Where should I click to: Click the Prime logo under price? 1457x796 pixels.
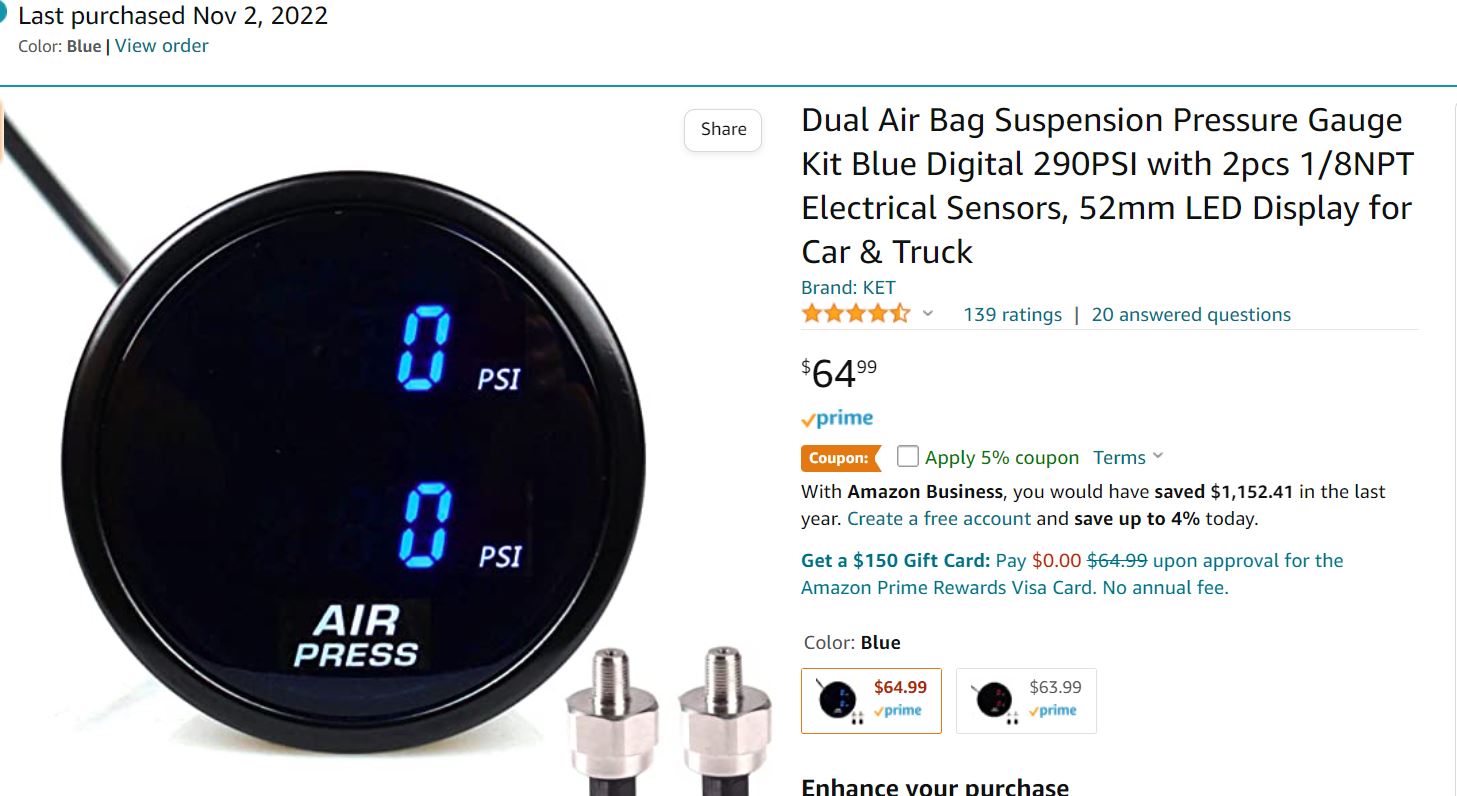click(x=837, y=419)
